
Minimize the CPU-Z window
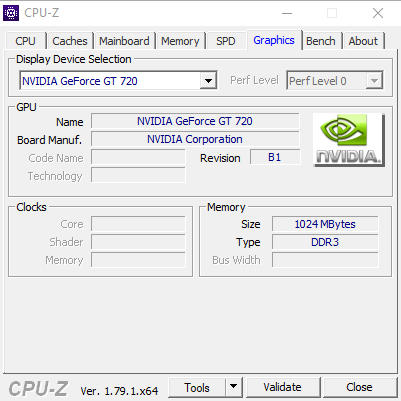pyautogui.click(x=287, y=13)
